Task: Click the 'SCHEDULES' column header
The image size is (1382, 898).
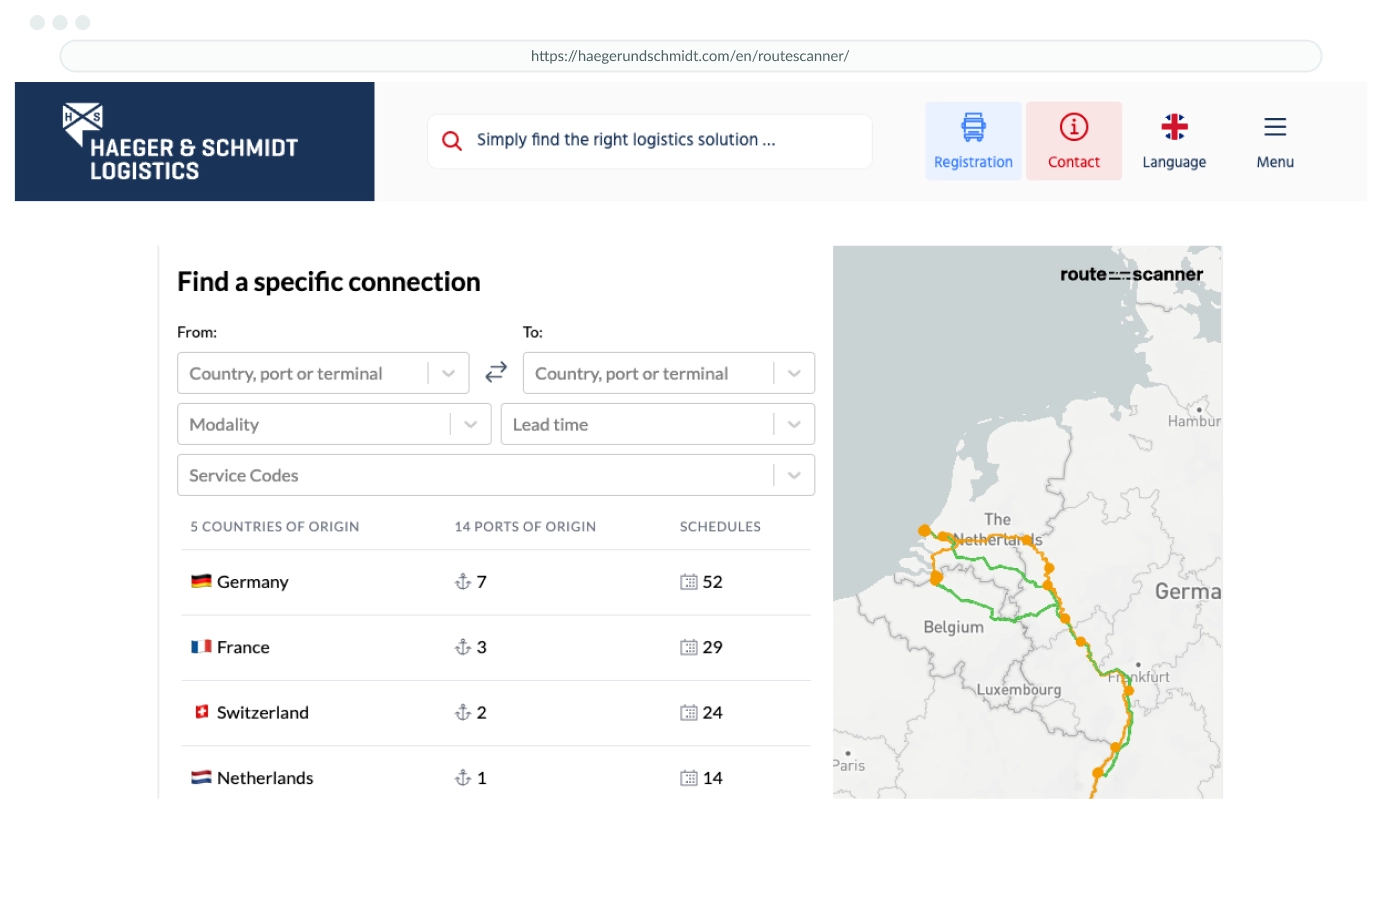Action: [720, 526]
